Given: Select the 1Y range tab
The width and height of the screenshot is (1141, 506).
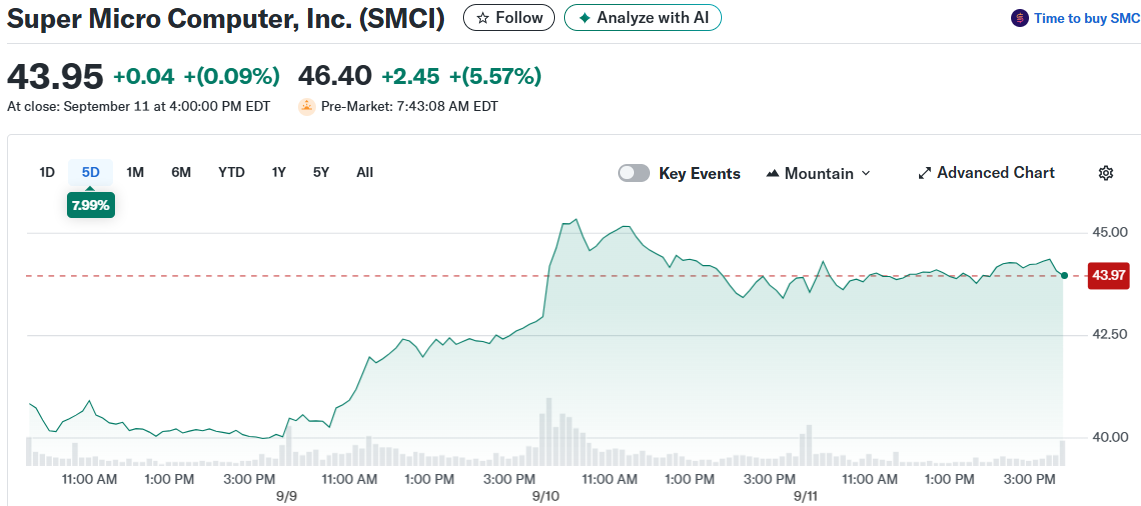Looking at the screenshot, I should [279, 173].
